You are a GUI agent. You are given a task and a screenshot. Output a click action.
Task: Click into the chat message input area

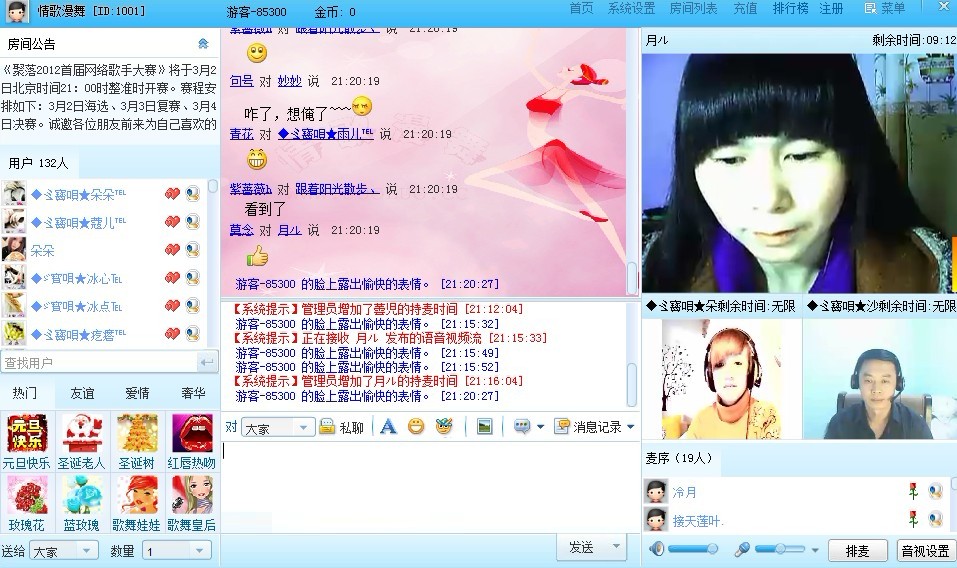[430, 486]
